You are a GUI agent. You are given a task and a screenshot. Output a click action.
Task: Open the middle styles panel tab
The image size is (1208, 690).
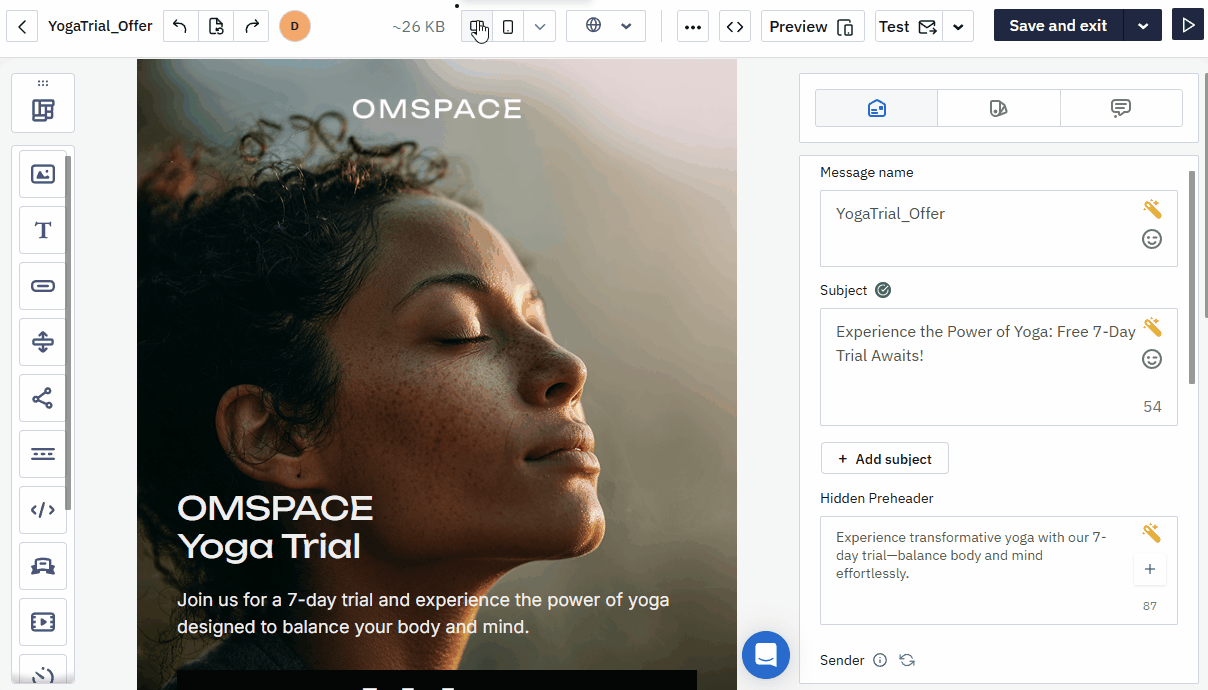[x=999, y=108]
